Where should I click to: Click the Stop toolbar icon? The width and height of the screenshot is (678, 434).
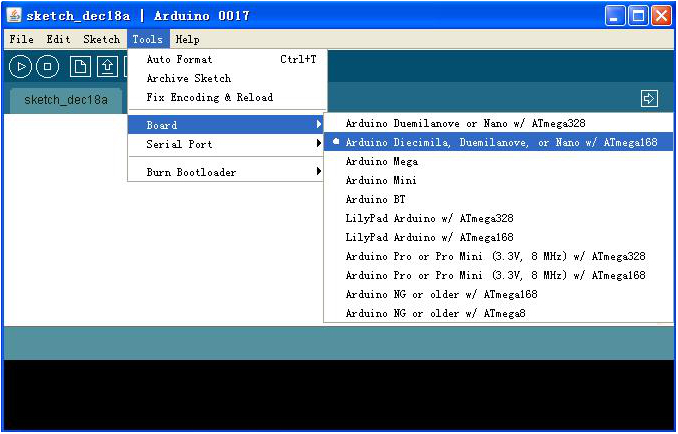pos(48,67)
